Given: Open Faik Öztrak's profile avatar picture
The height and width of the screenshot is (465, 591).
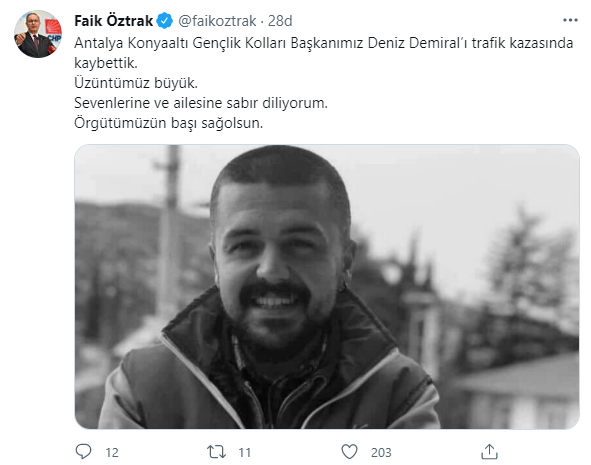Looking at the screenshot, I should [38, 34].
